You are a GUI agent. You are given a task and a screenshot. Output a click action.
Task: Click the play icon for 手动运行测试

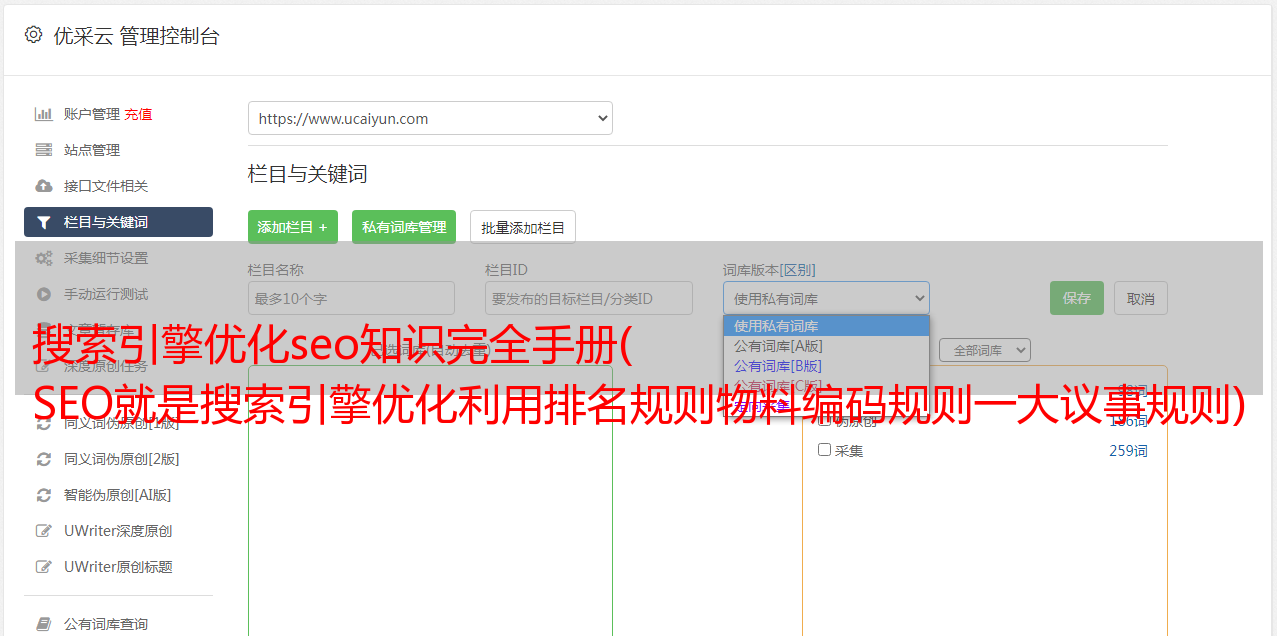click(43, 294)
